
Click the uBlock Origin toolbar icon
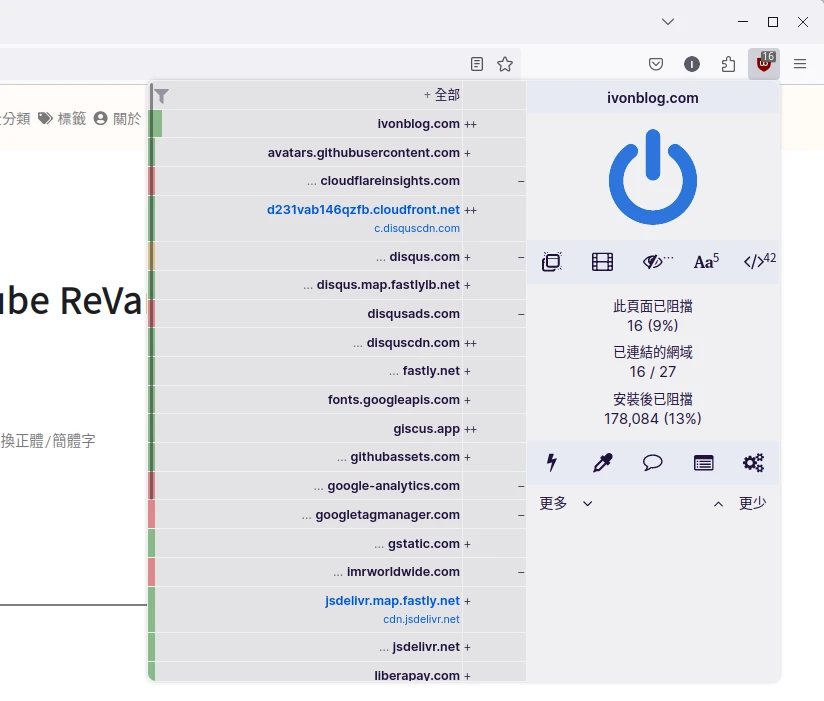coord(764,64)
